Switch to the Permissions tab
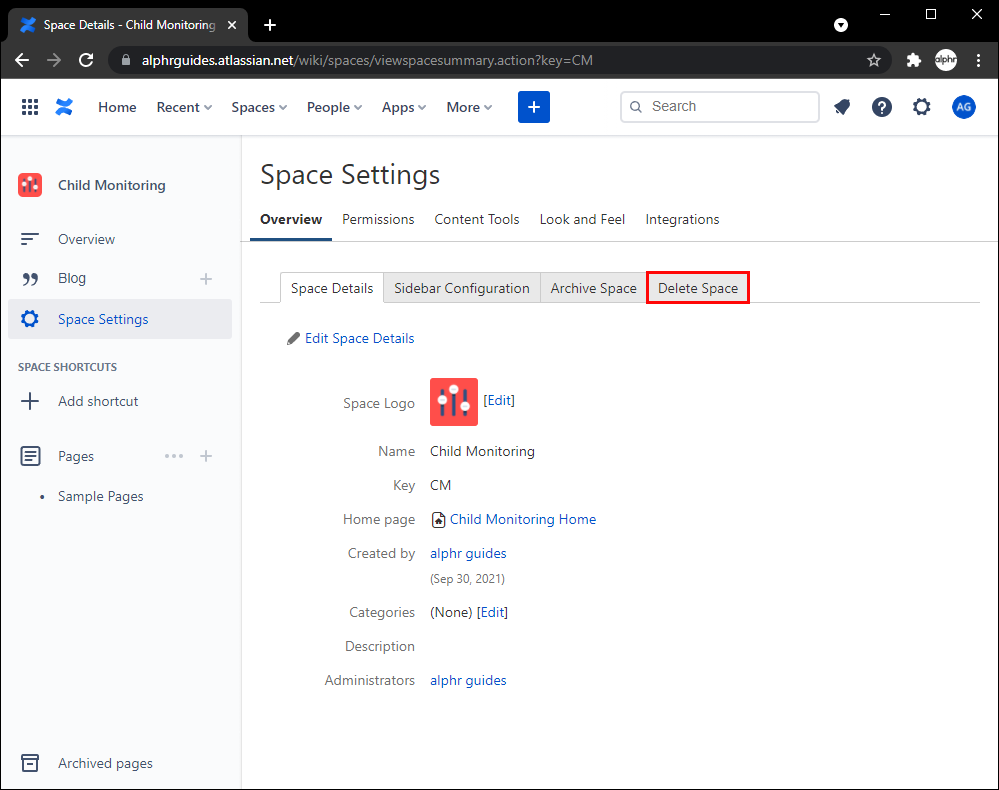This screenshot has height=790, width=999. coord(378,219)
